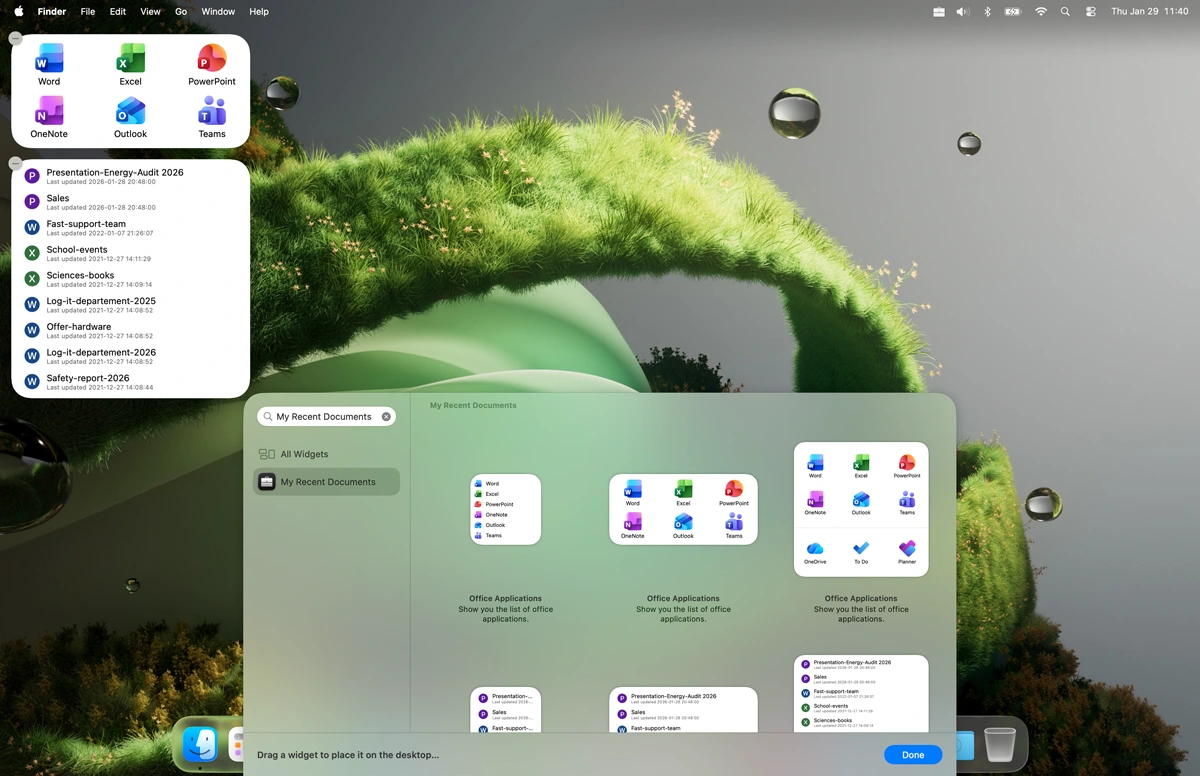This screenshot has width=1200, height=776.
Task: Click the Done button
Action: click(x=912, y=754)
